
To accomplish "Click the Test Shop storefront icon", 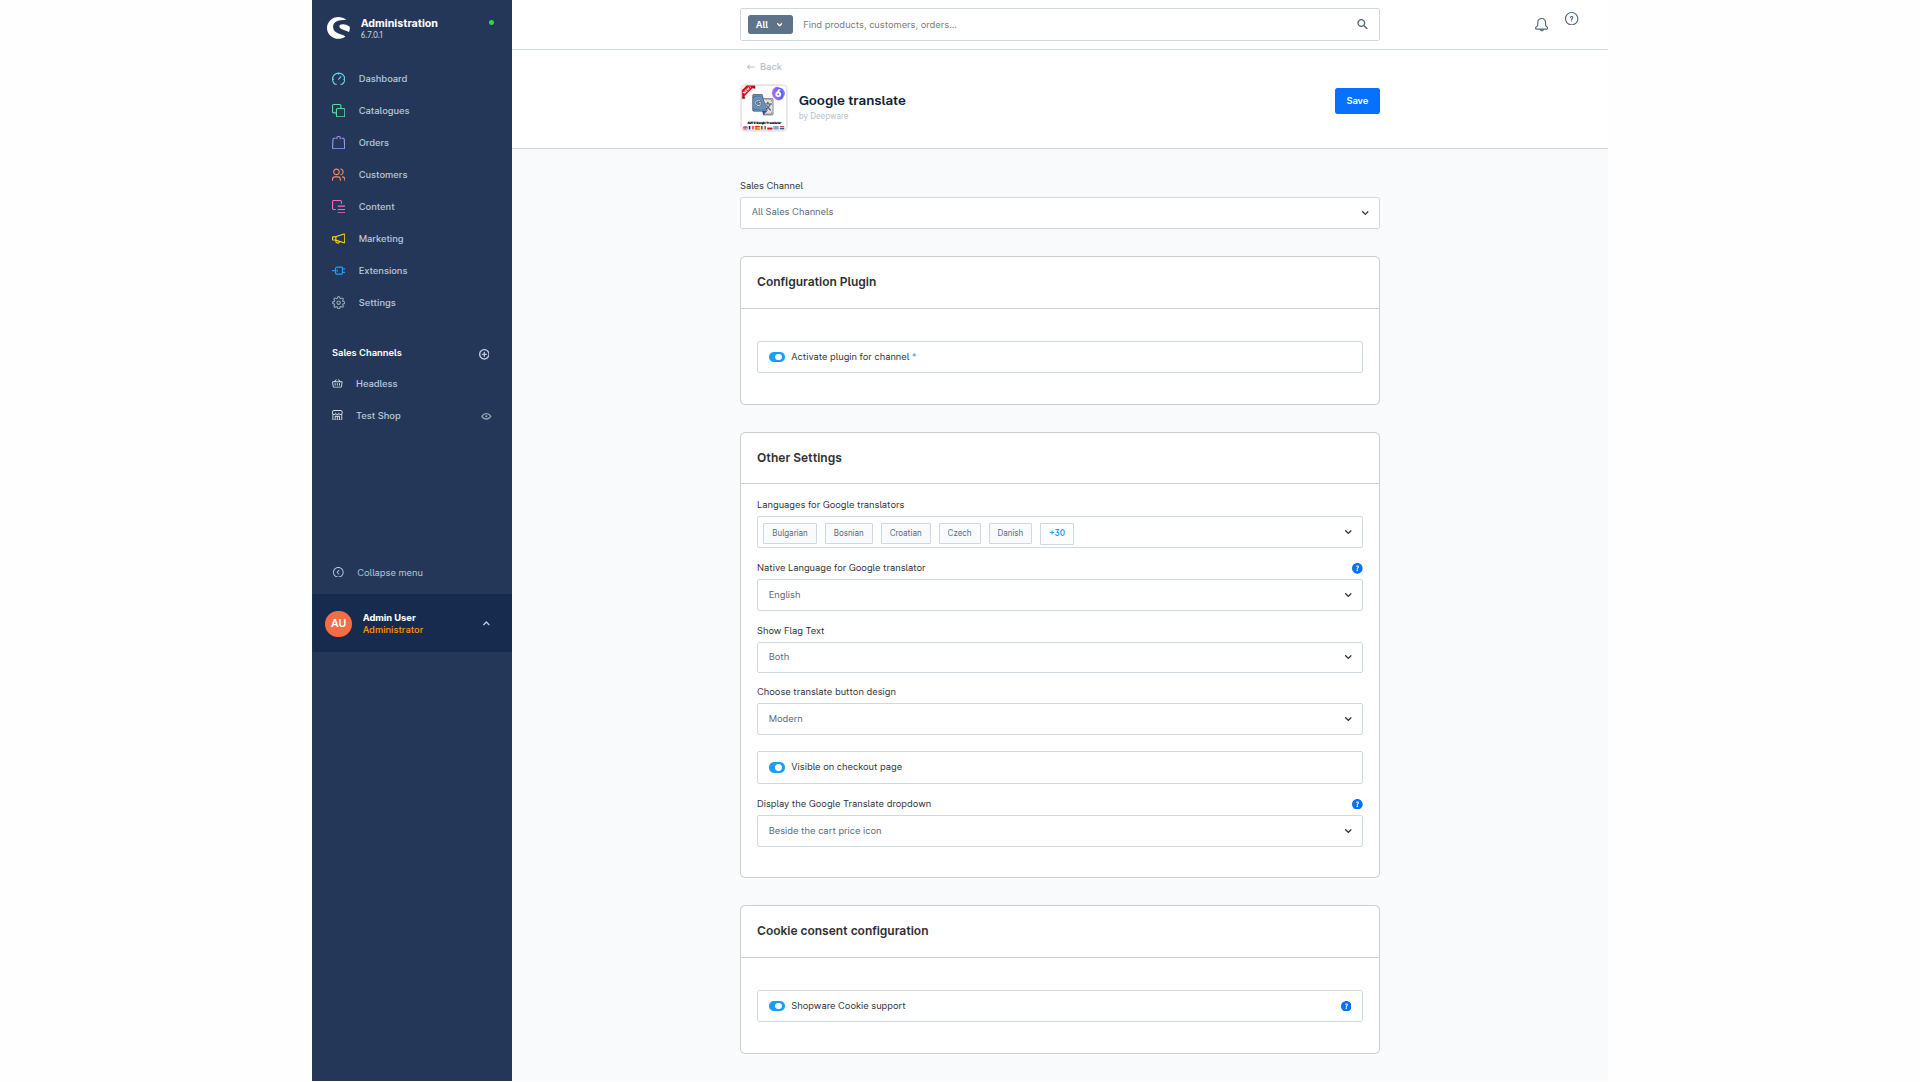I will [337, 416].
